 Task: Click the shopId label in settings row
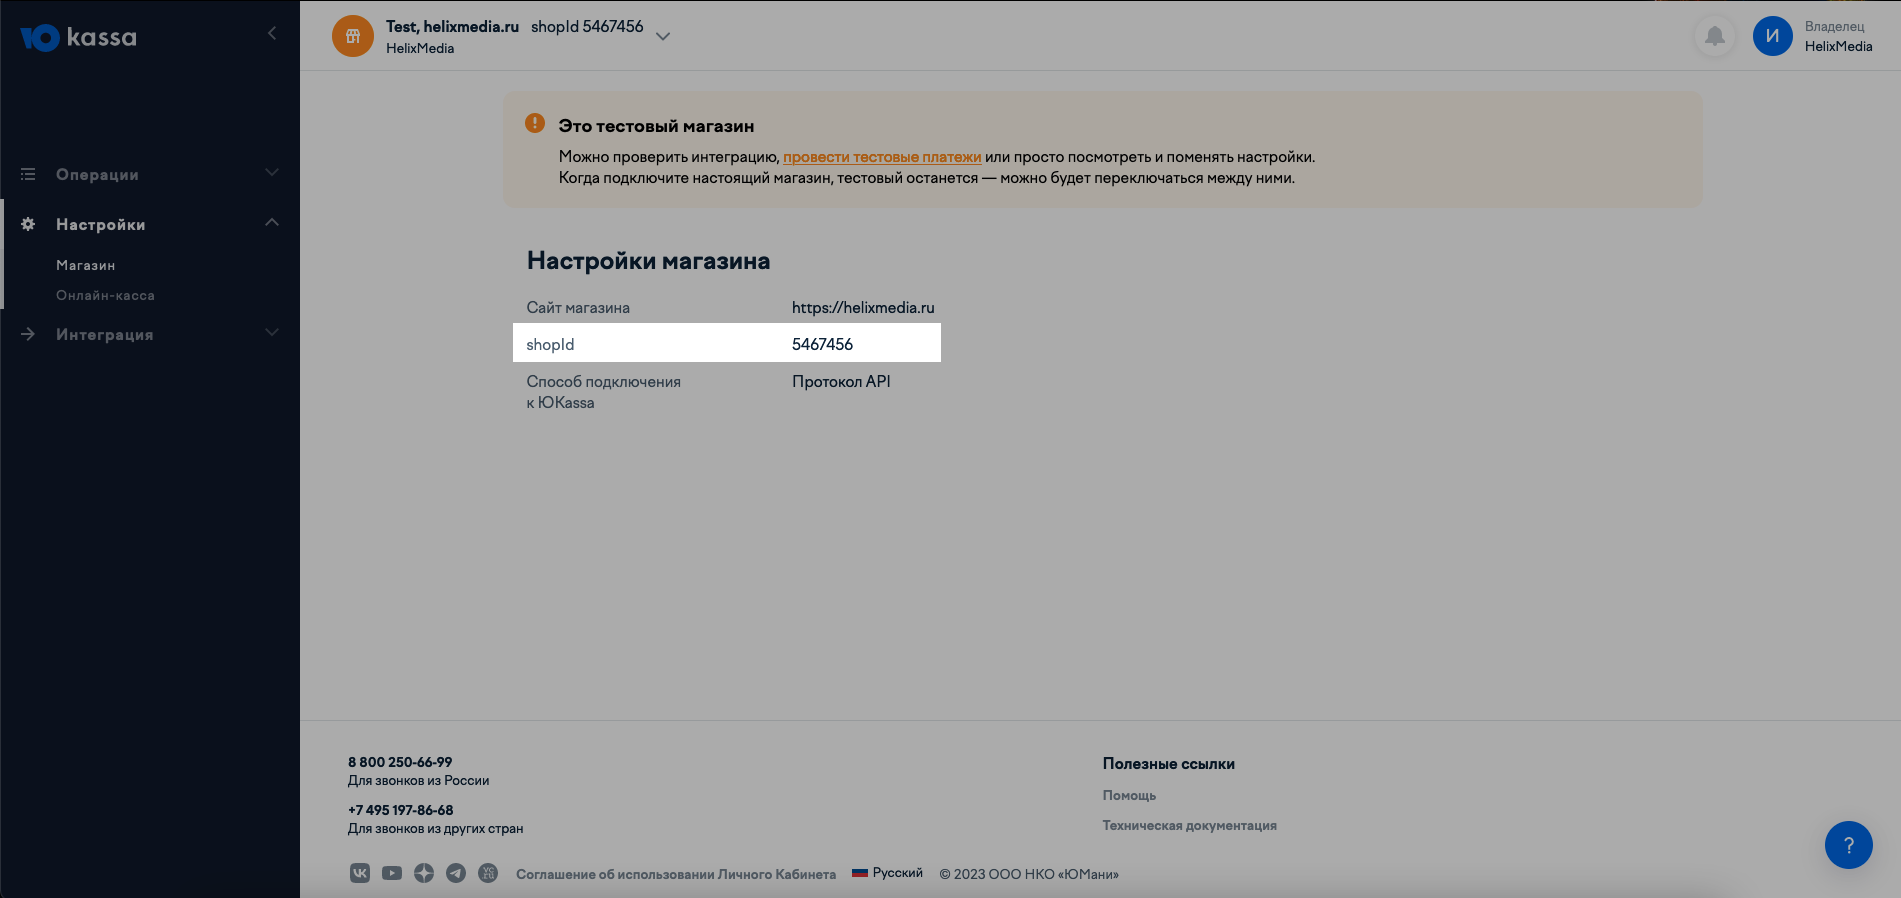click(550, 344)
